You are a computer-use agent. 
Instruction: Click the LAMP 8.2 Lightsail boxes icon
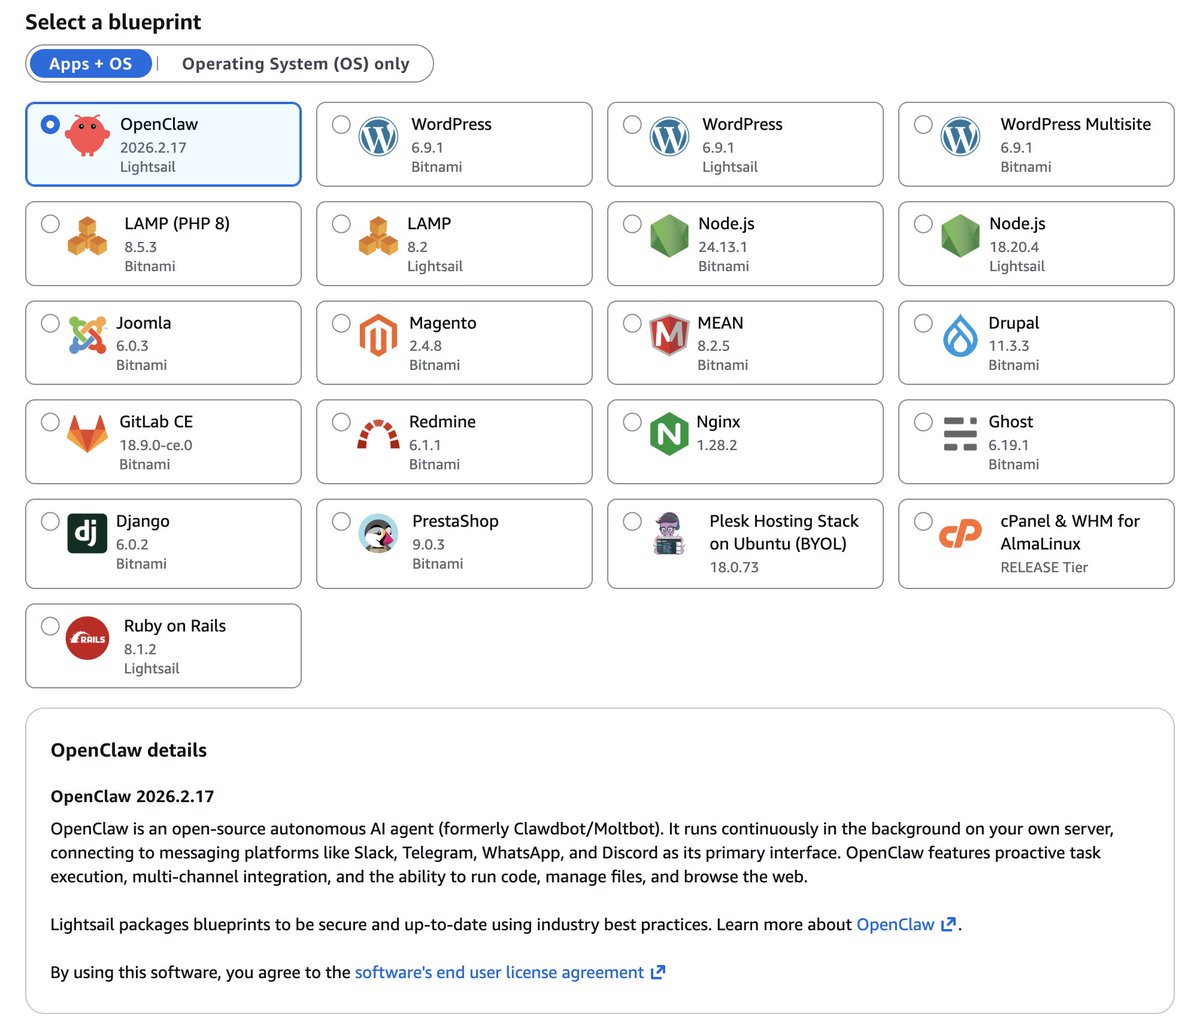click(378, 236)
